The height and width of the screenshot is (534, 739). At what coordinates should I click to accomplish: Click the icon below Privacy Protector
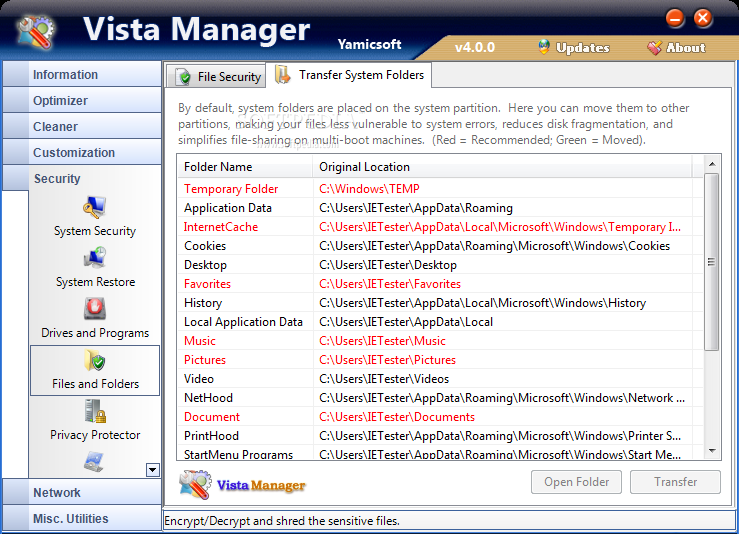click(94, 461)
